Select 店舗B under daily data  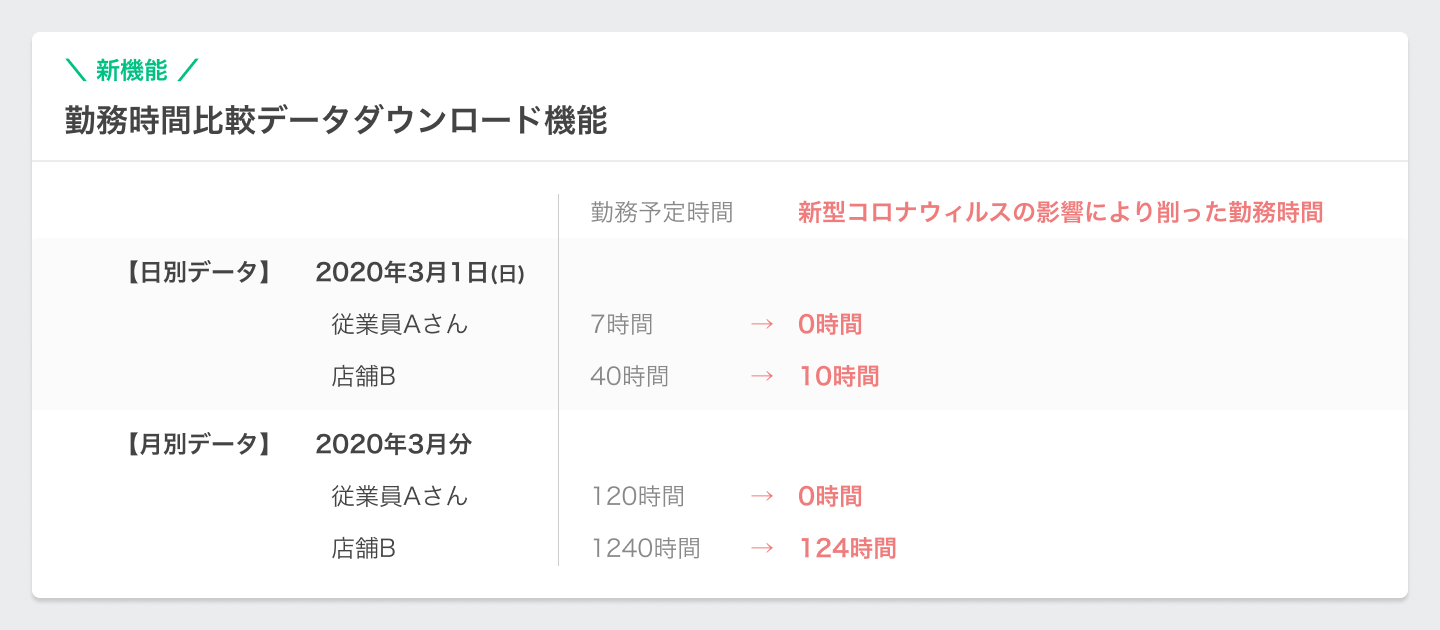coord(364,376)
